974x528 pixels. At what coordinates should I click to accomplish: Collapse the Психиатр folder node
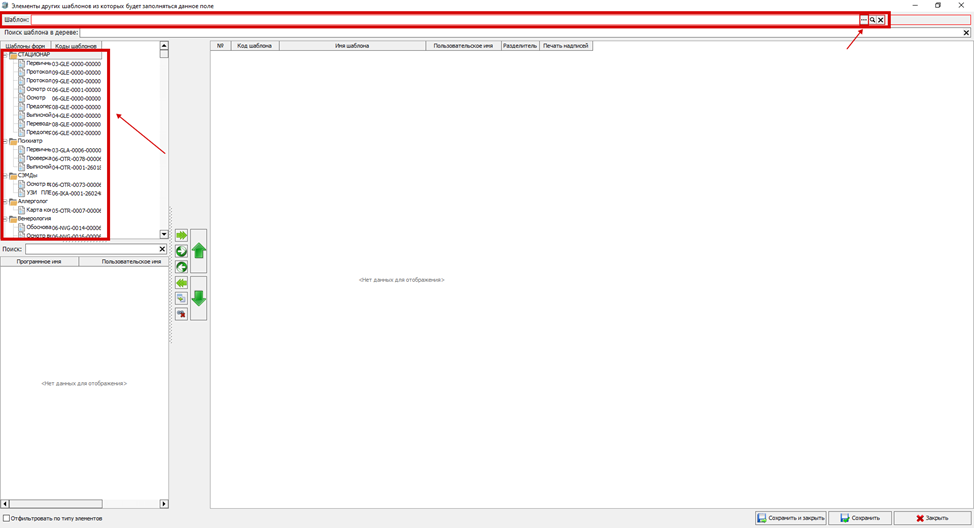5,141
